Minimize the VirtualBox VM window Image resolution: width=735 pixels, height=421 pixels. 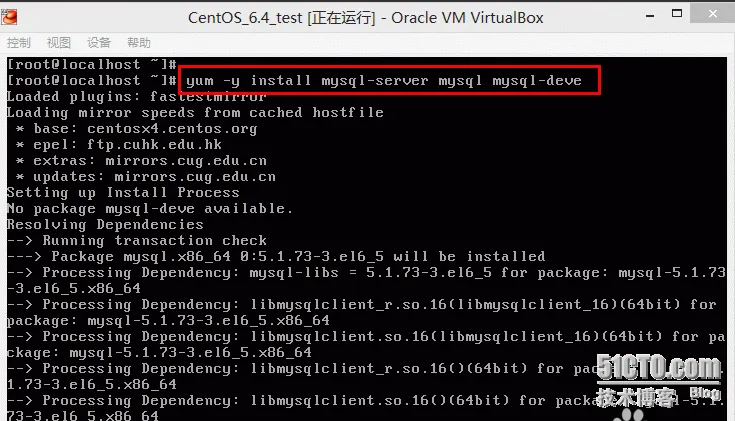coord(650,15)
